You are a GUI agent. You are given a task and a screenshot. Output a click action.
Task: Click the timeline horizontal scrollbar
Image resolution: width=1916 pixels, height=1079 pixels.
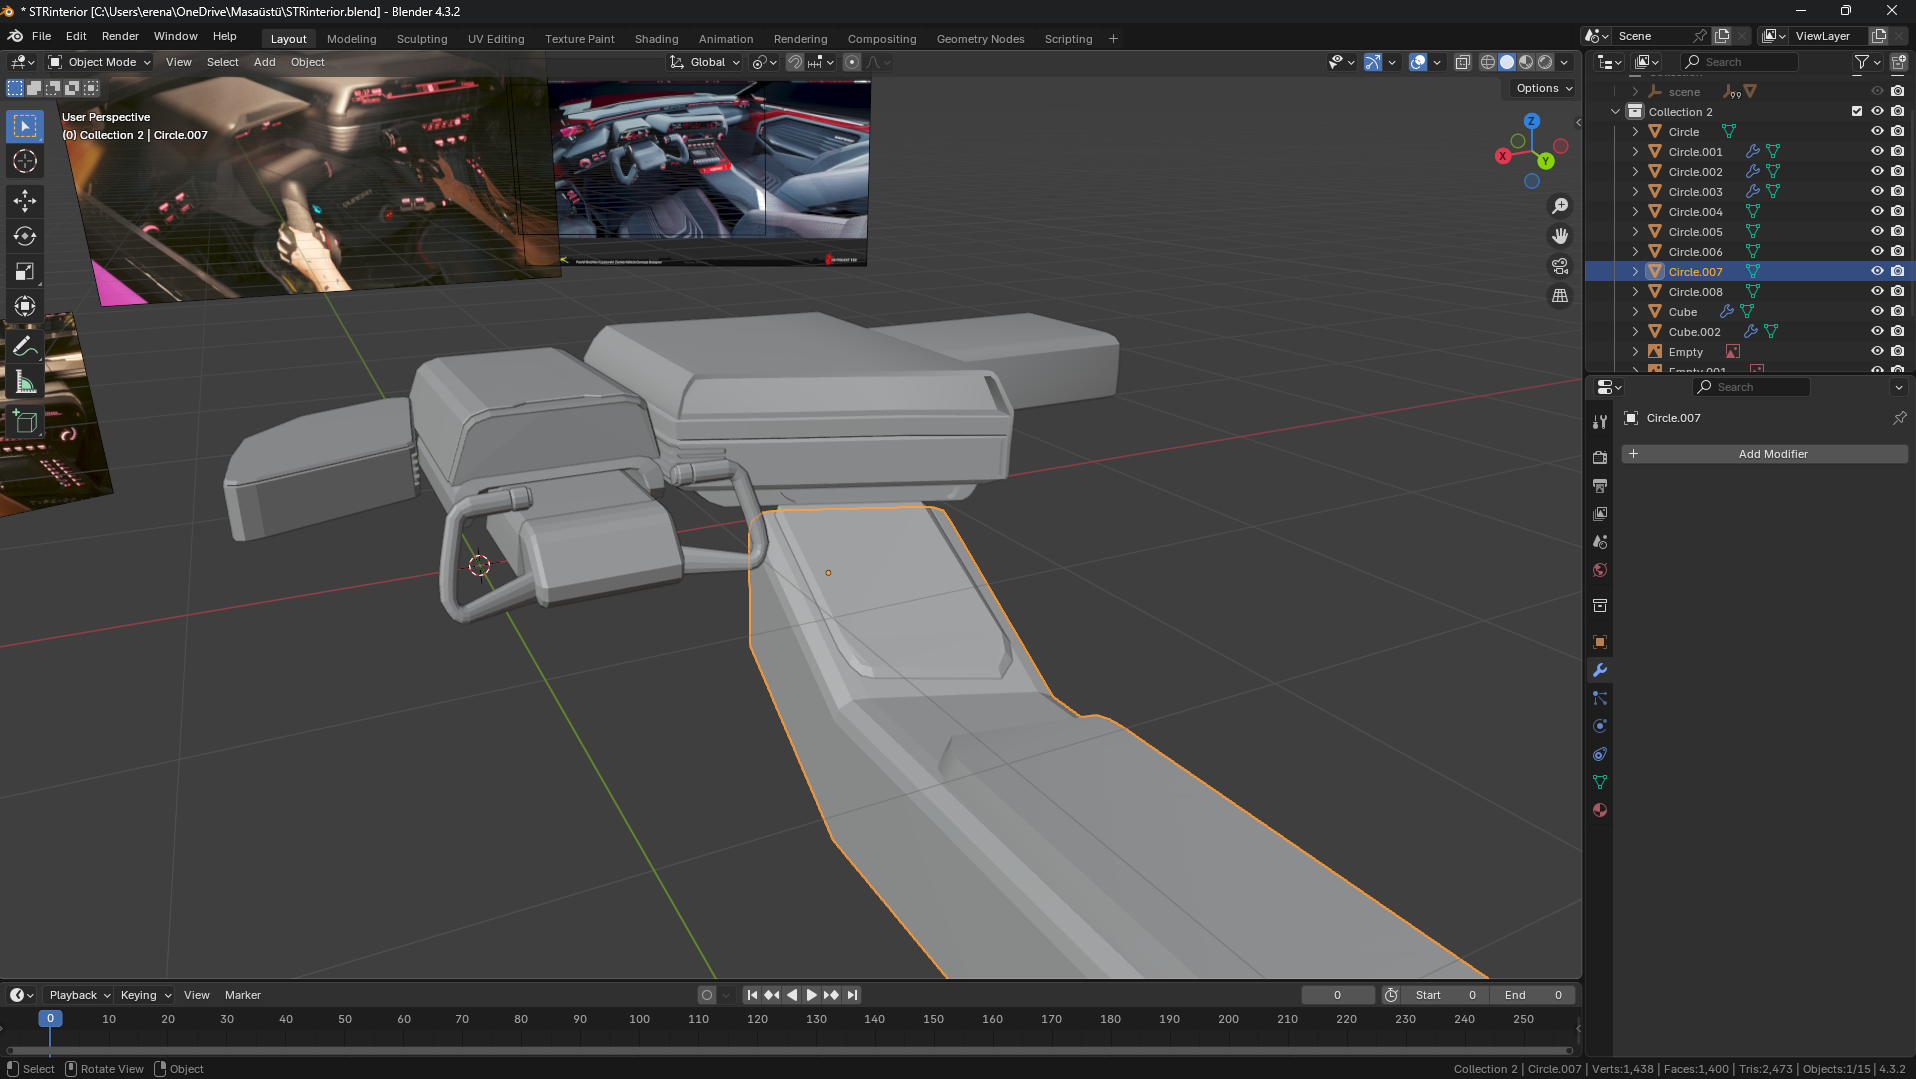click(788, 1050)
